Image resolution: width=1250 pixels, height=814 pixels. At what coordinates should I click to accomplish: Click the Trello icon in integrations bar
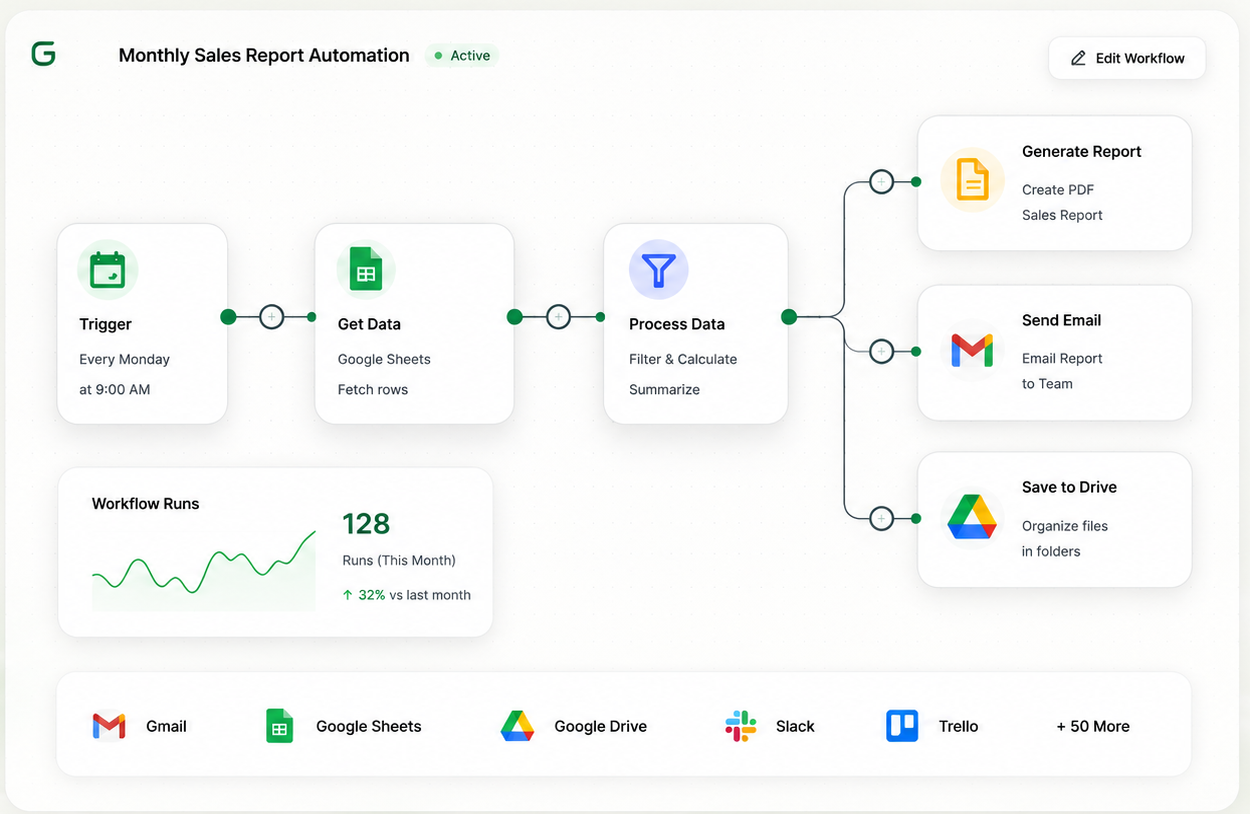(x=902, y=726)
